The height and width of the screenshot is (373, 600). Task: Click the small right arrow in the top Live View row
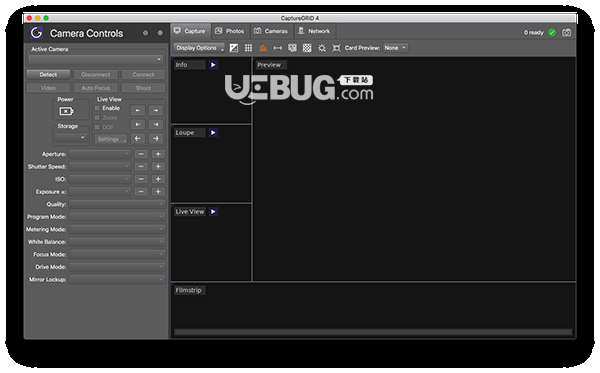[x=156, y=111]
